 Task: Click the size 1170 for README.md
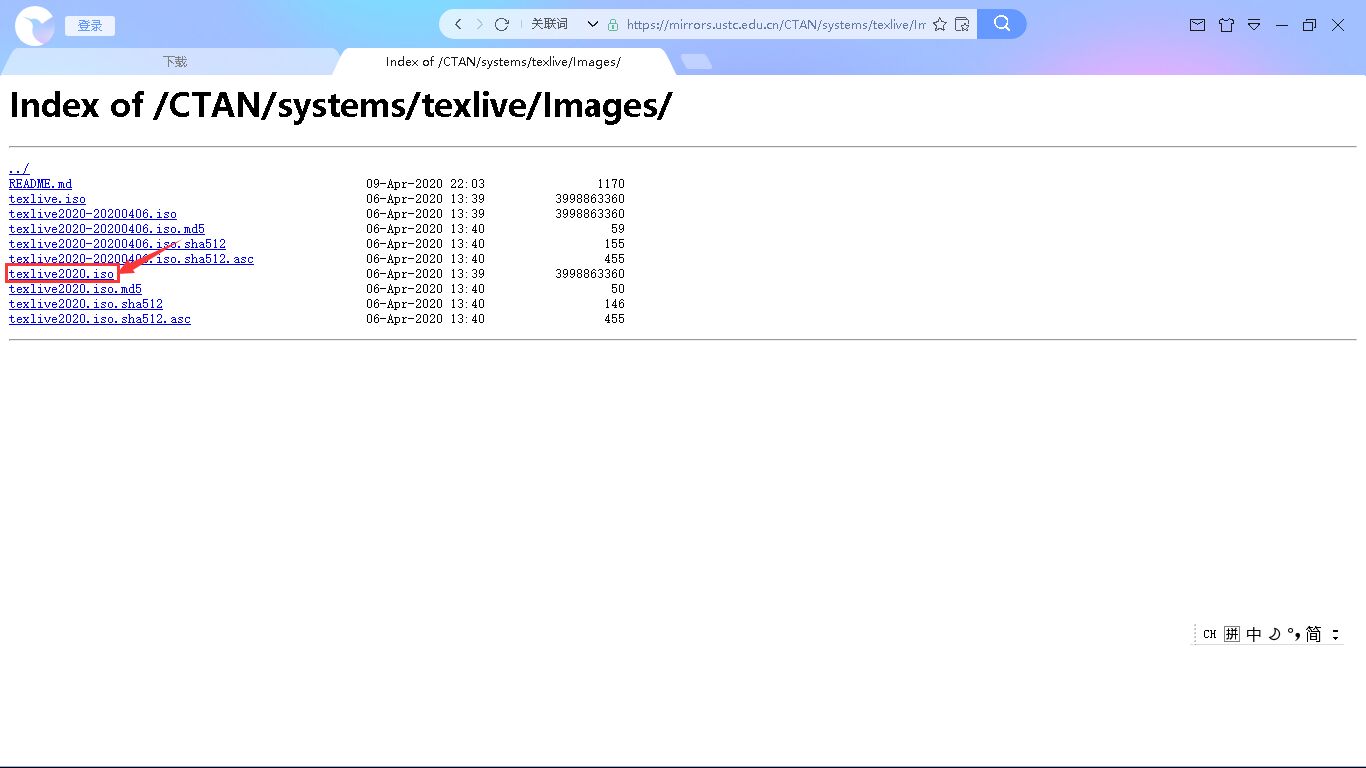coord(611,184)
